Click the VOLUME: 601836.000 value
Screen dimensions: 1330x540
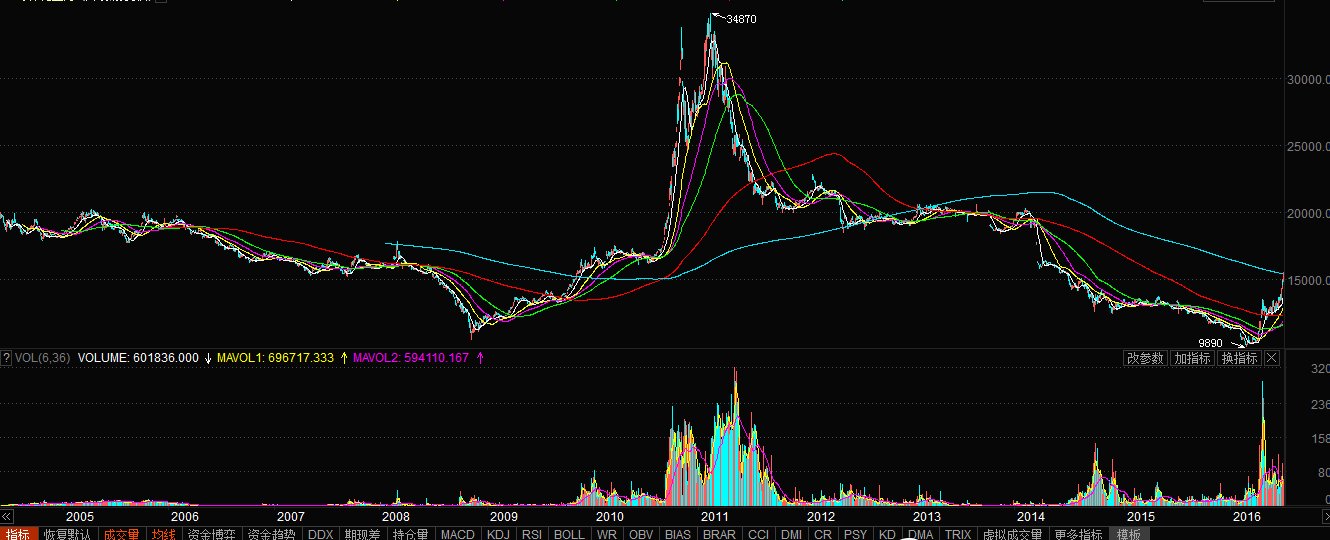point(138,358)
